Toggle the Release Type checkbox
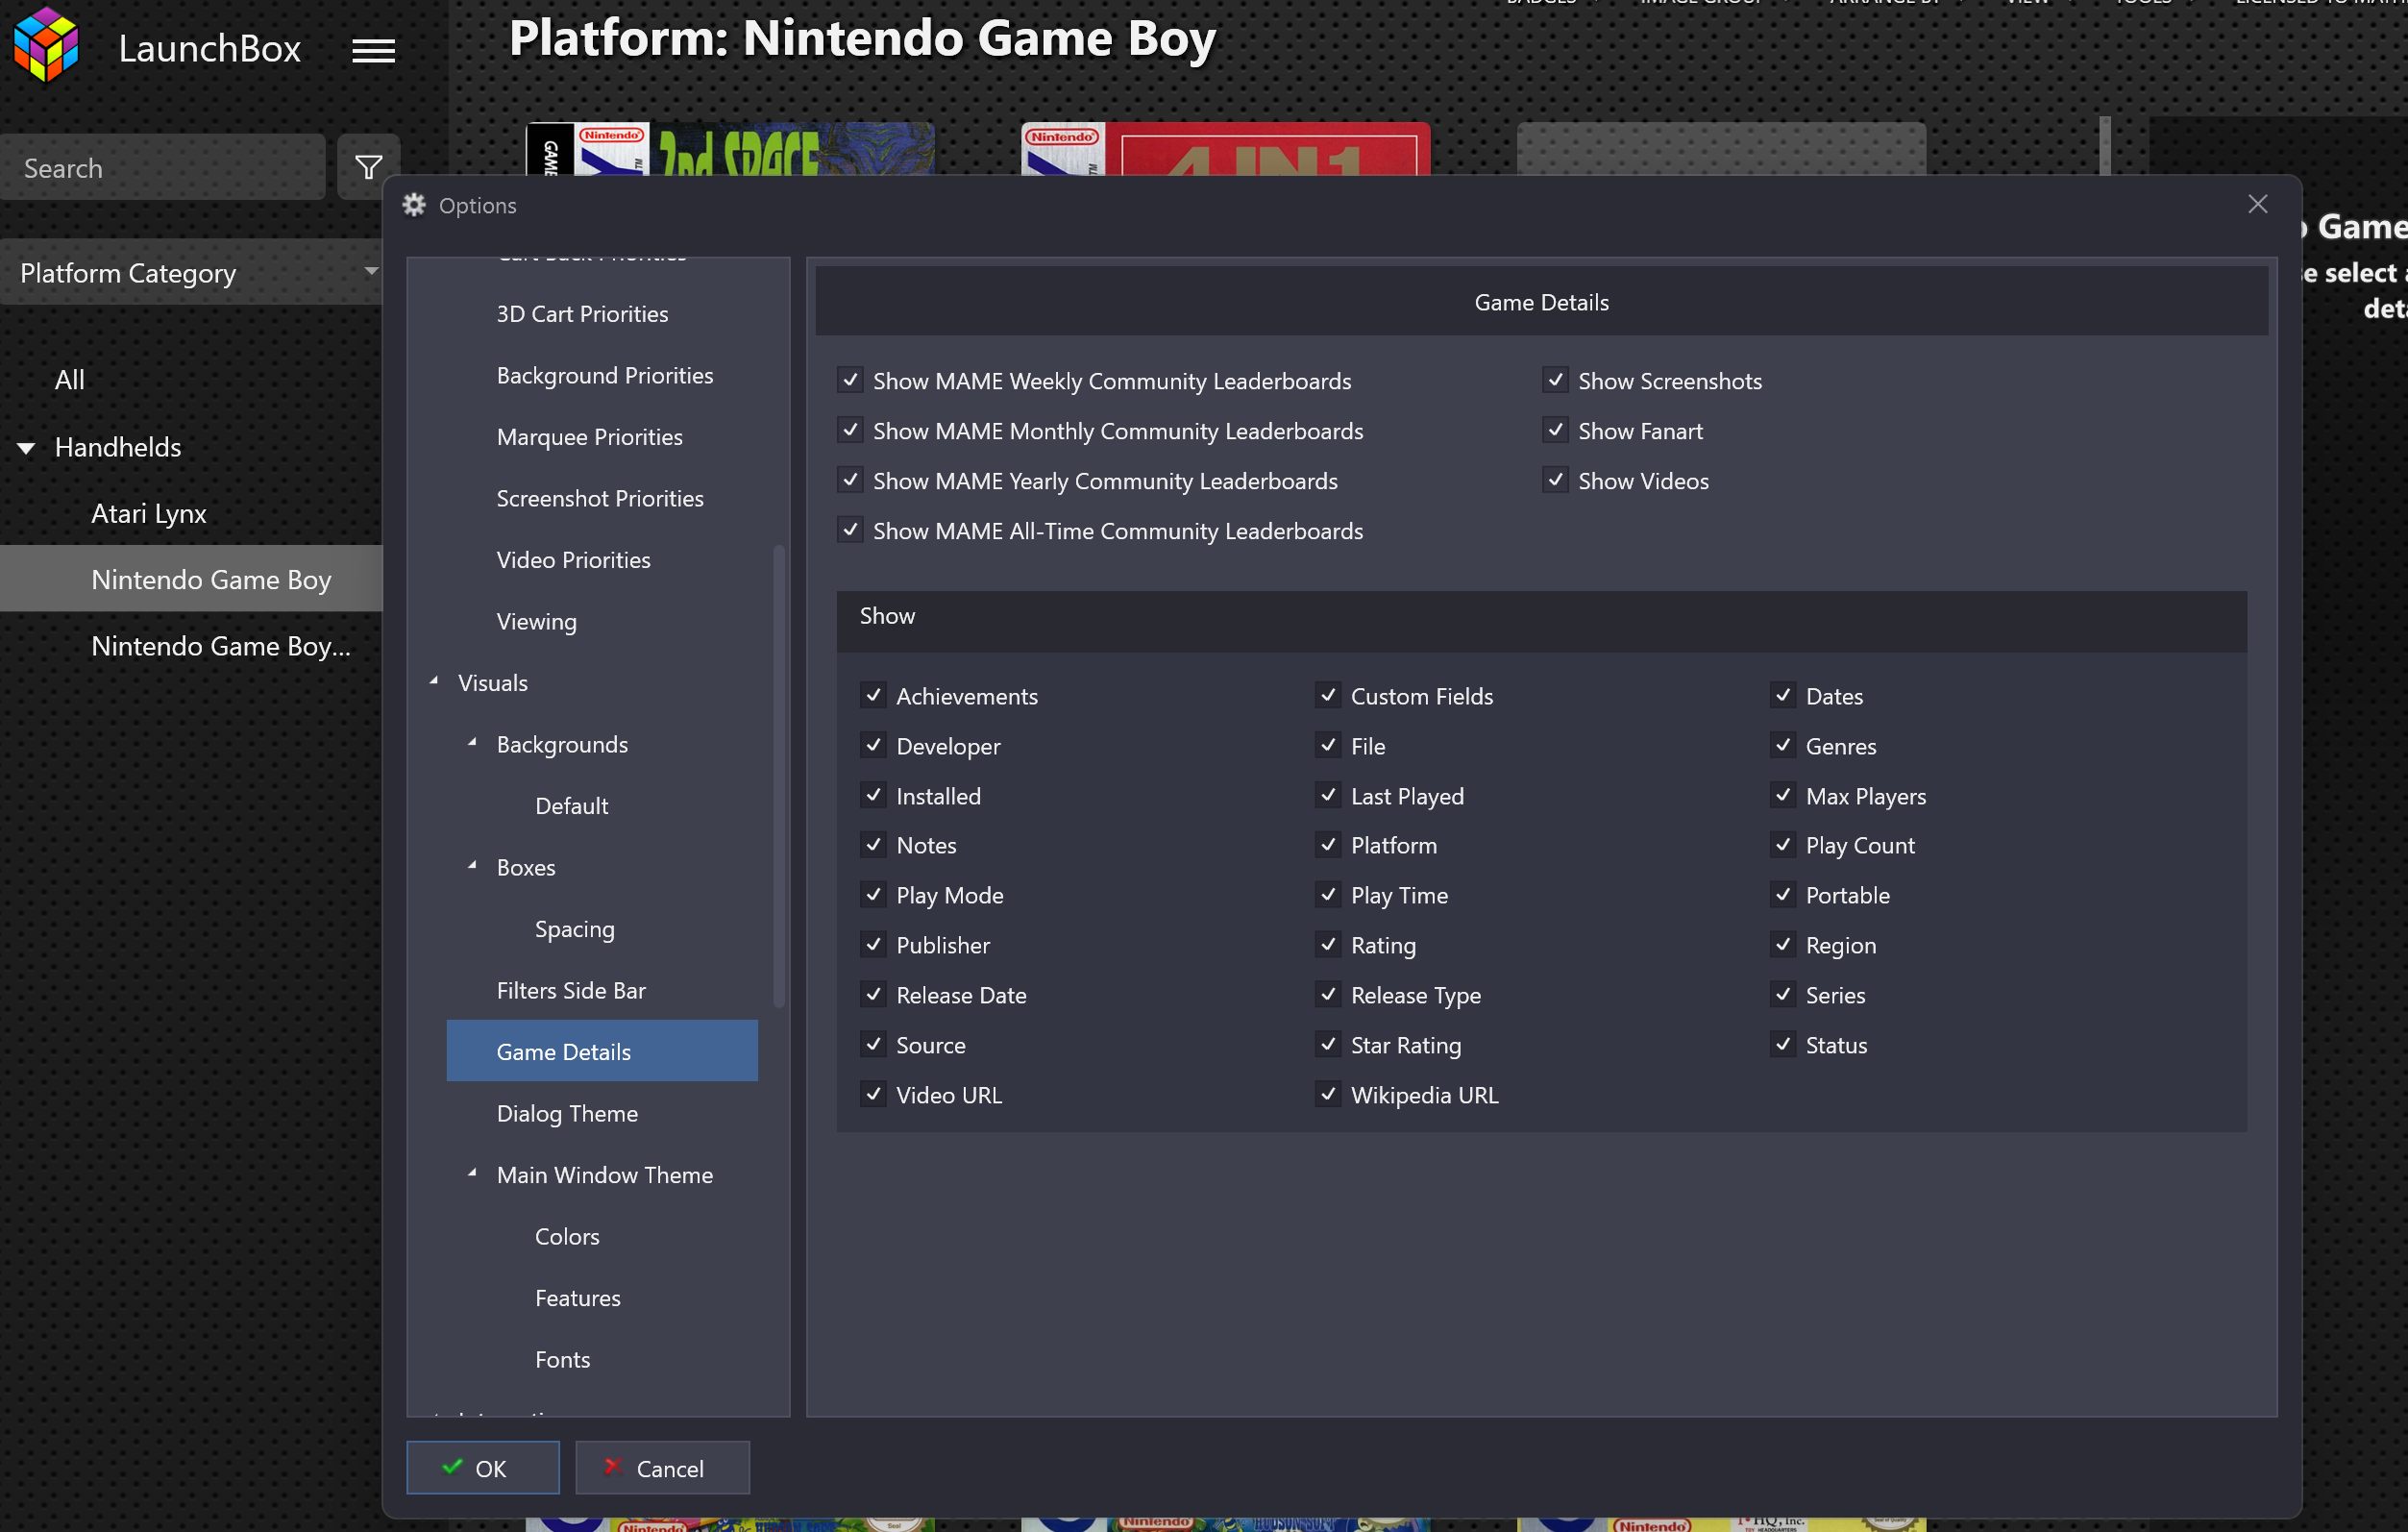Viewport: 2408px width, 1532px height. pos(1328,994)
